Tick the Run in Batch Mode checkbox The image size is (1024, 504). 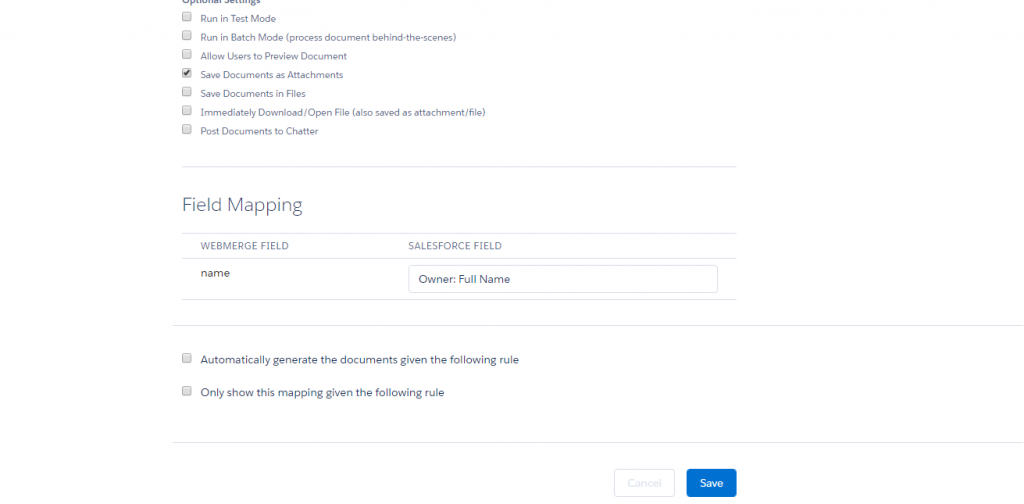186,36
